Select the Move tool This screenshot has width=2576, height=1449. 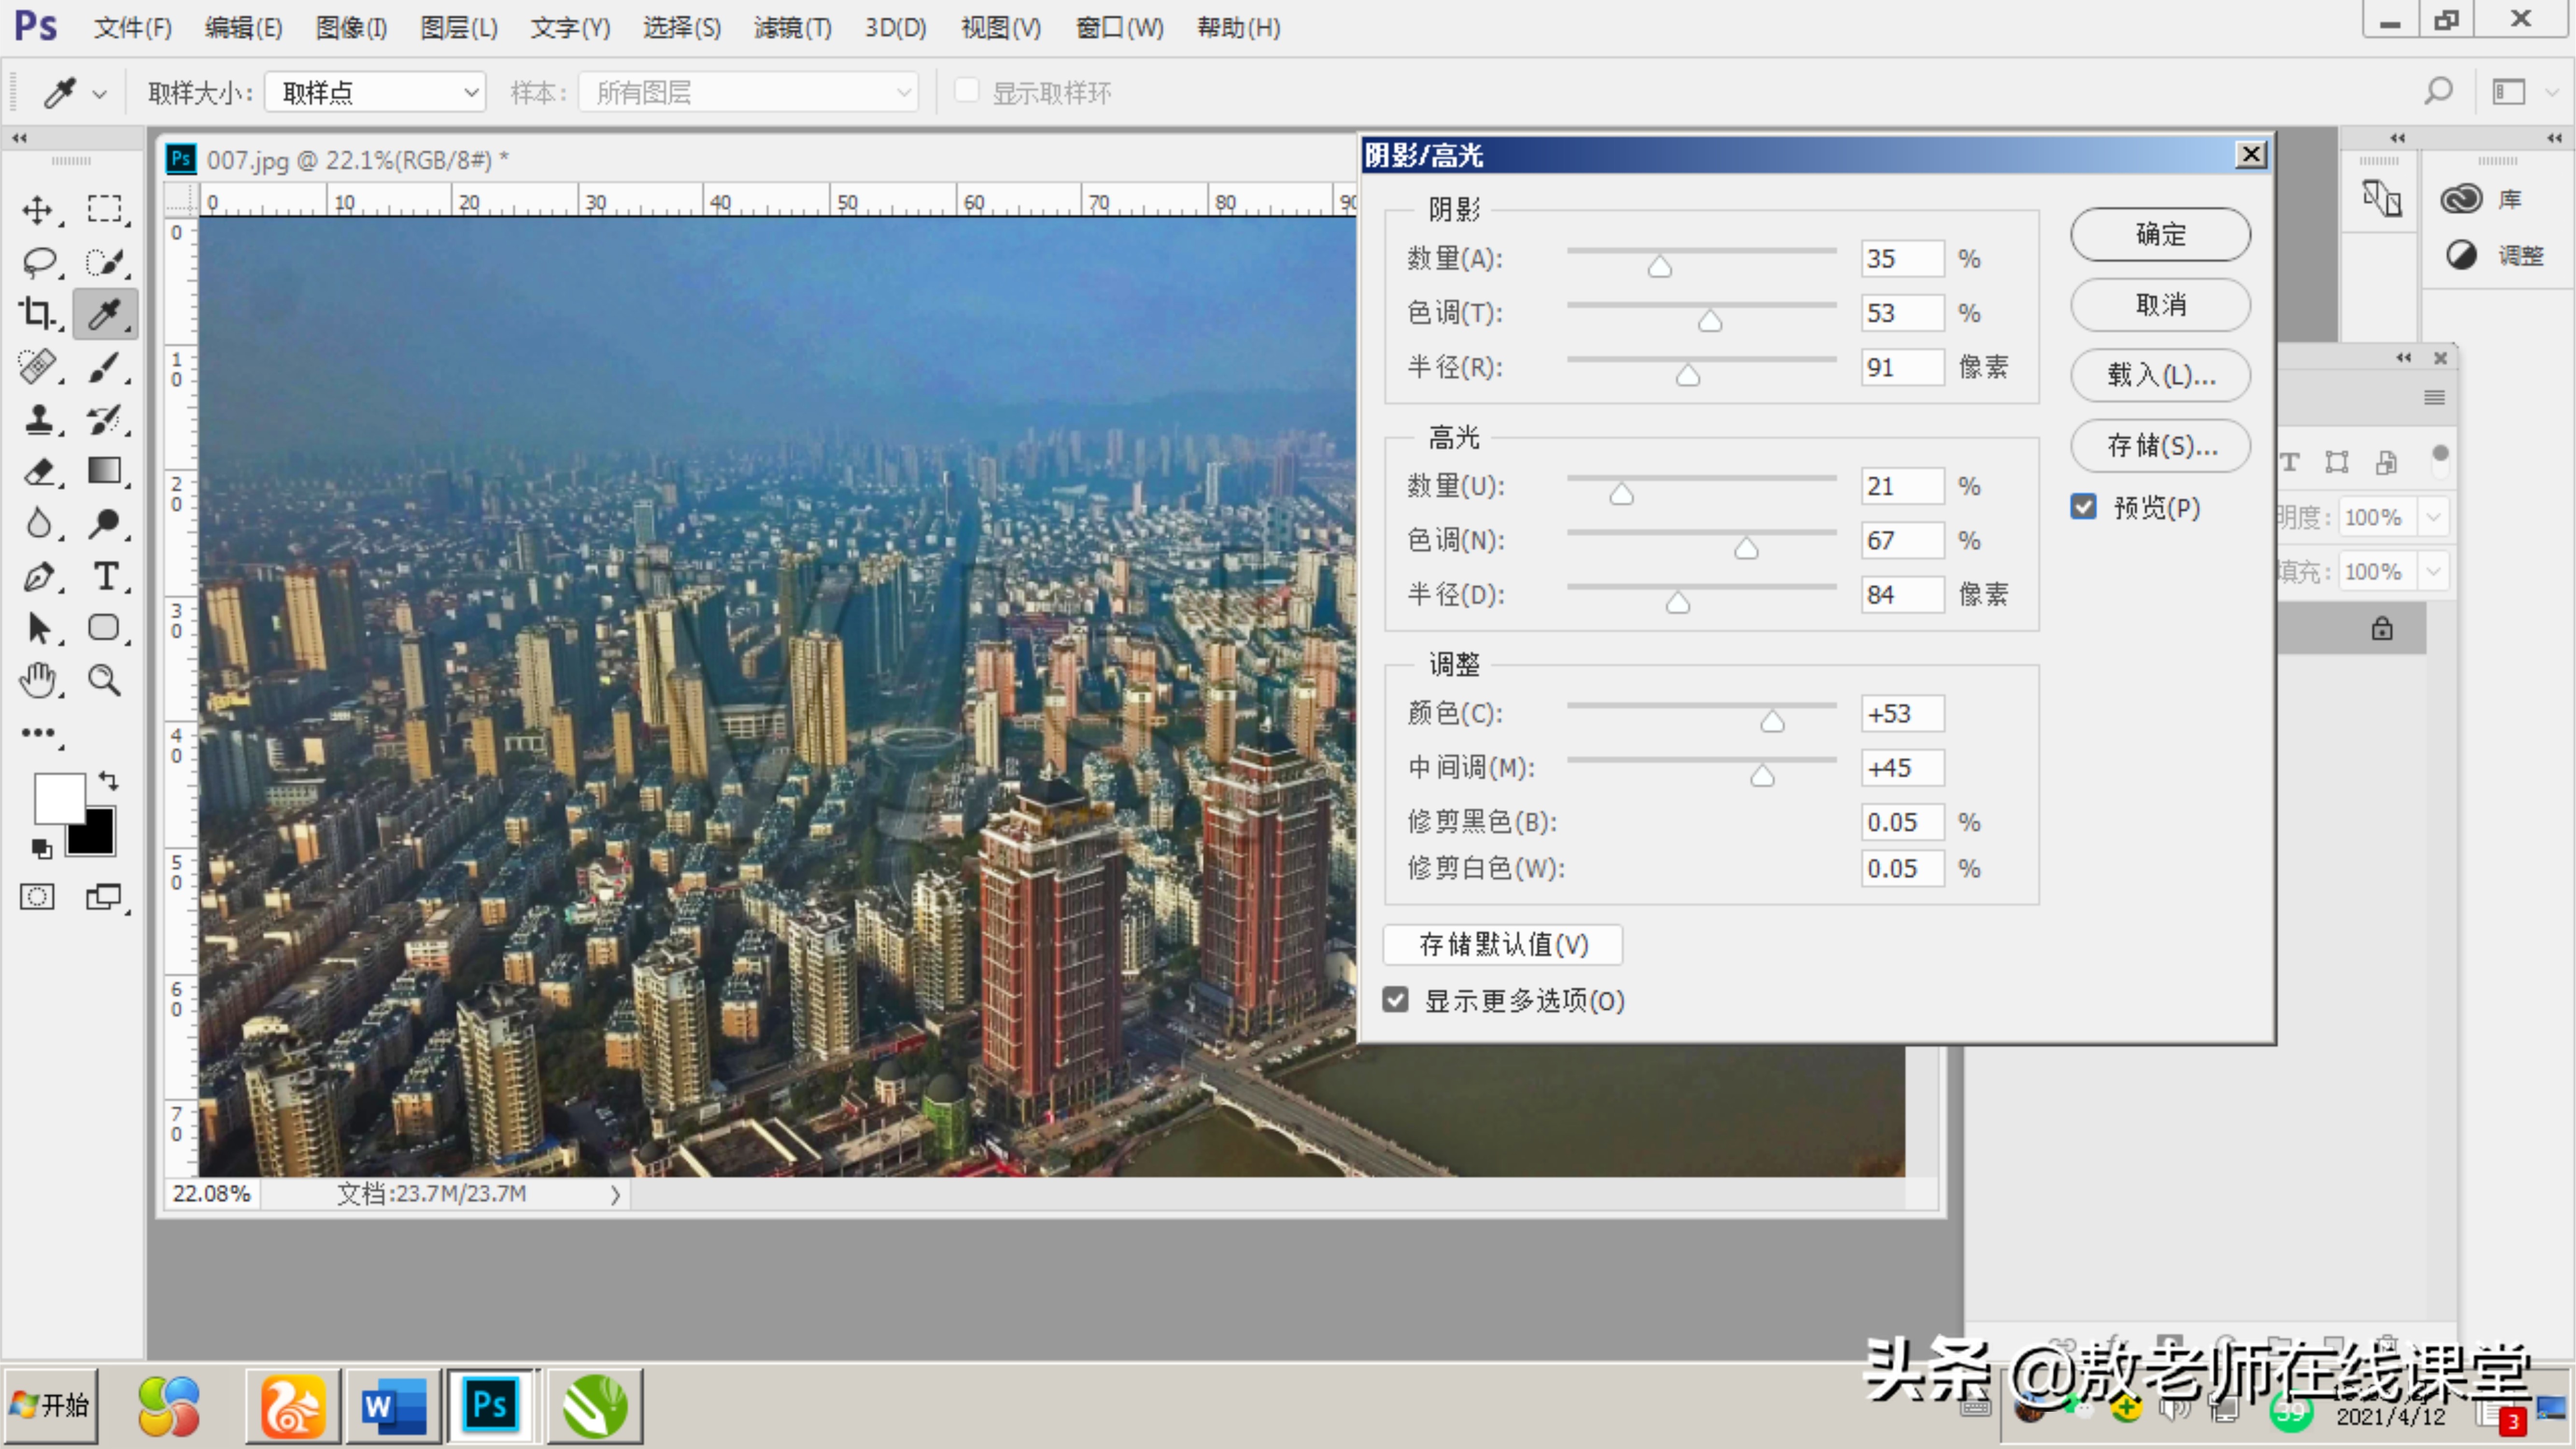(x=38, y=210)
